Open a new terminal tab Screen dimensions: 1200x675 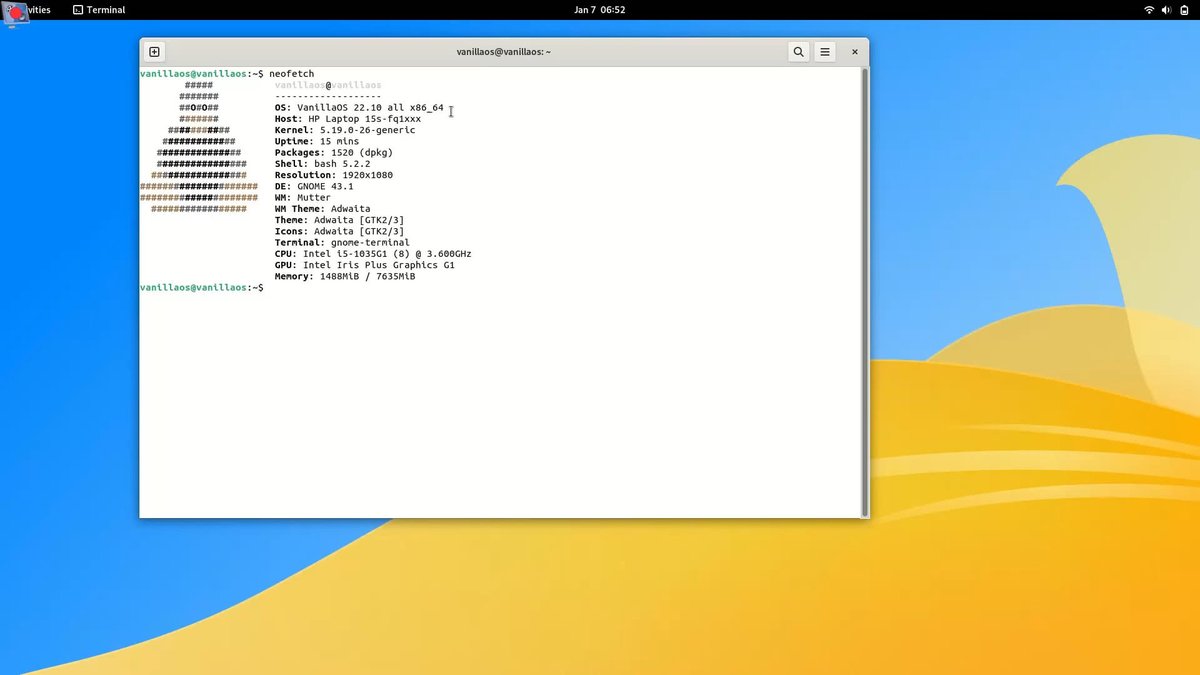pos(154,51)
